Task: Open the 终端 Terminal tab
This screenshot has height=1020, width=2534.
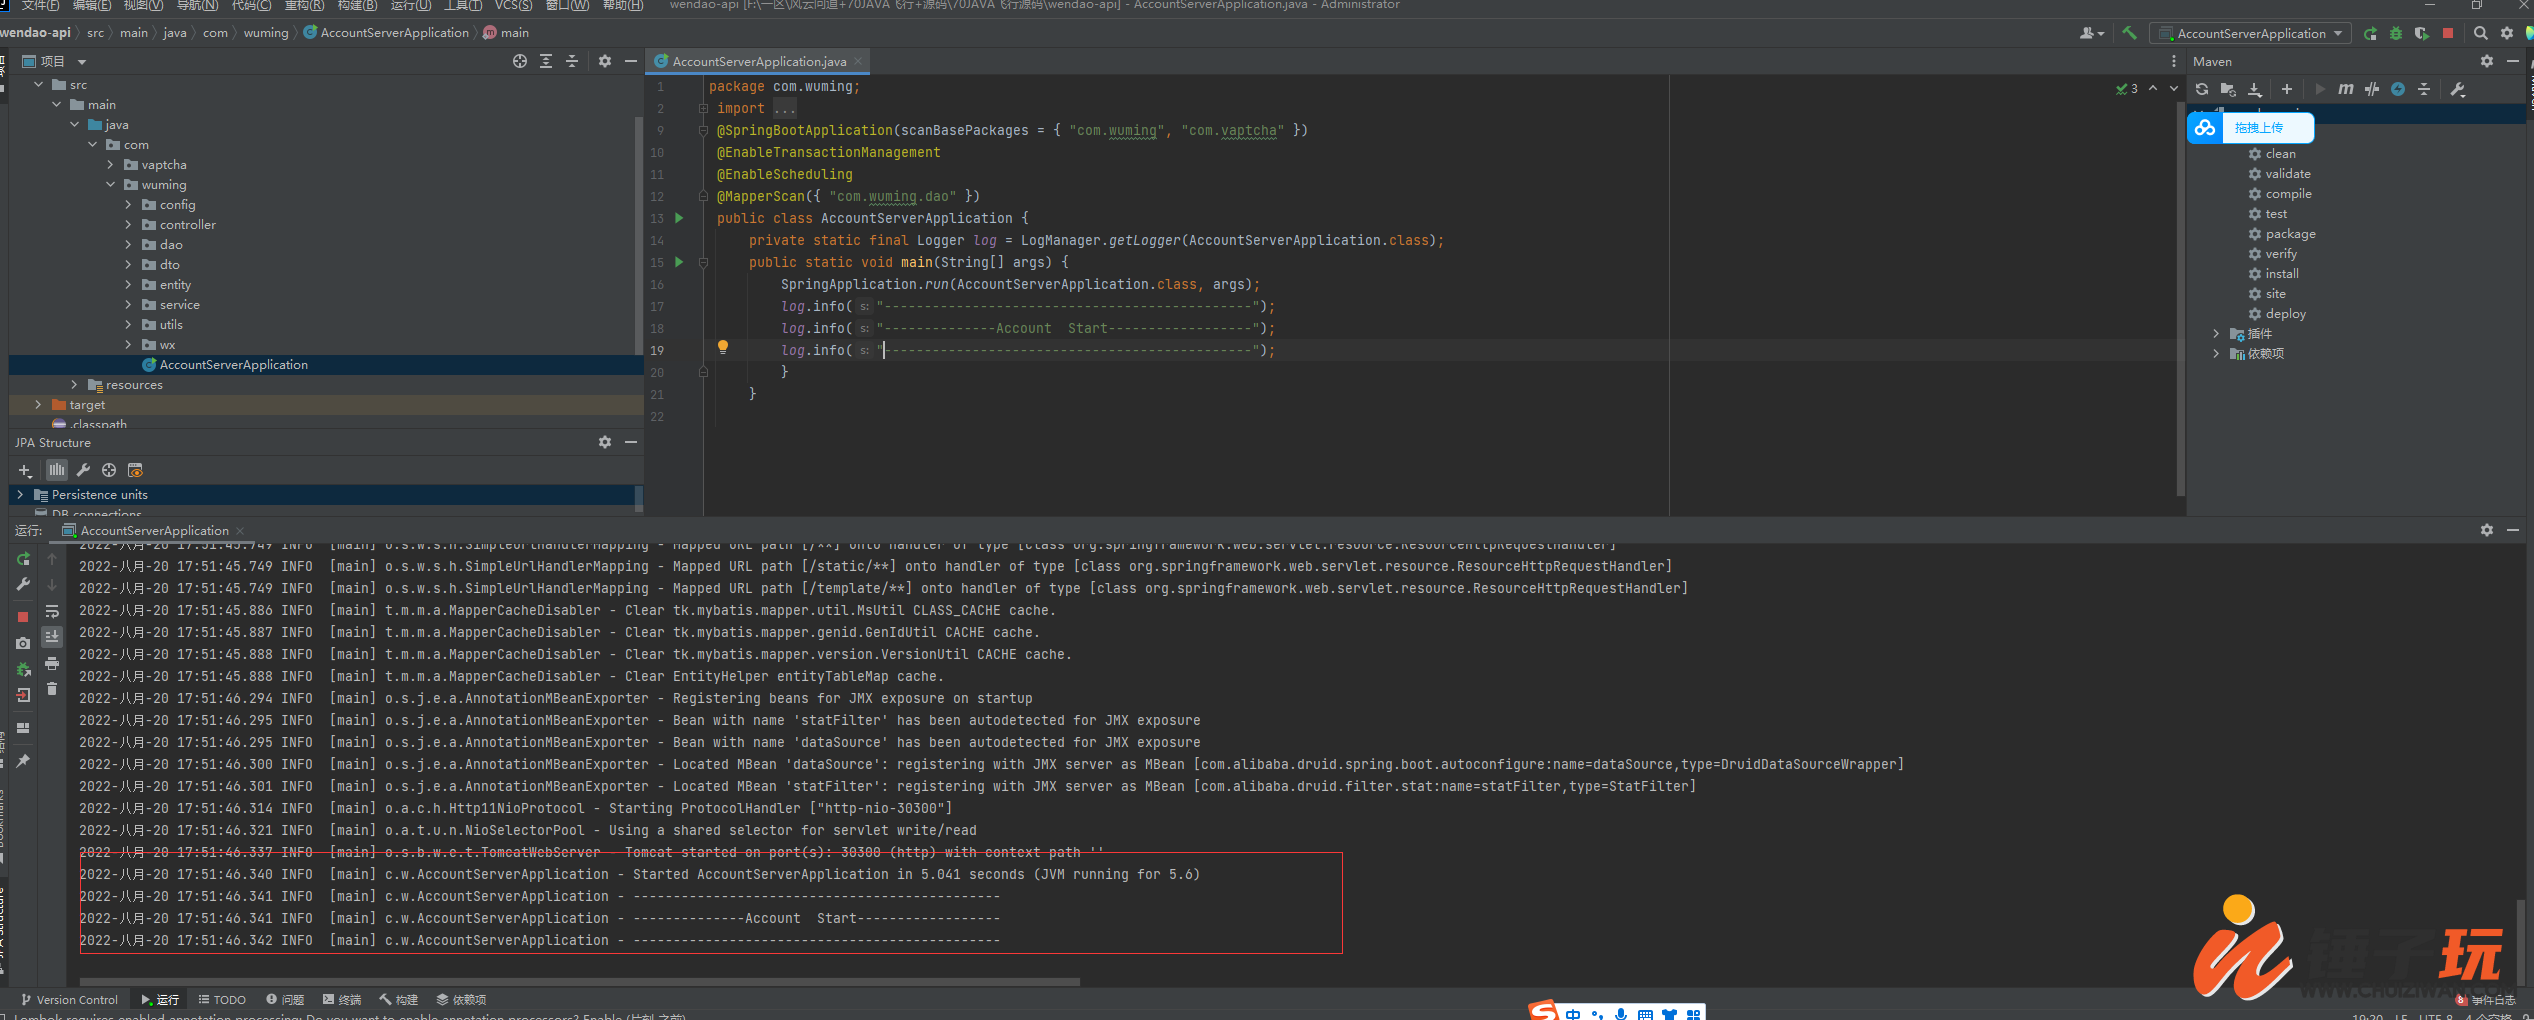Action: [x=342, y=999]
